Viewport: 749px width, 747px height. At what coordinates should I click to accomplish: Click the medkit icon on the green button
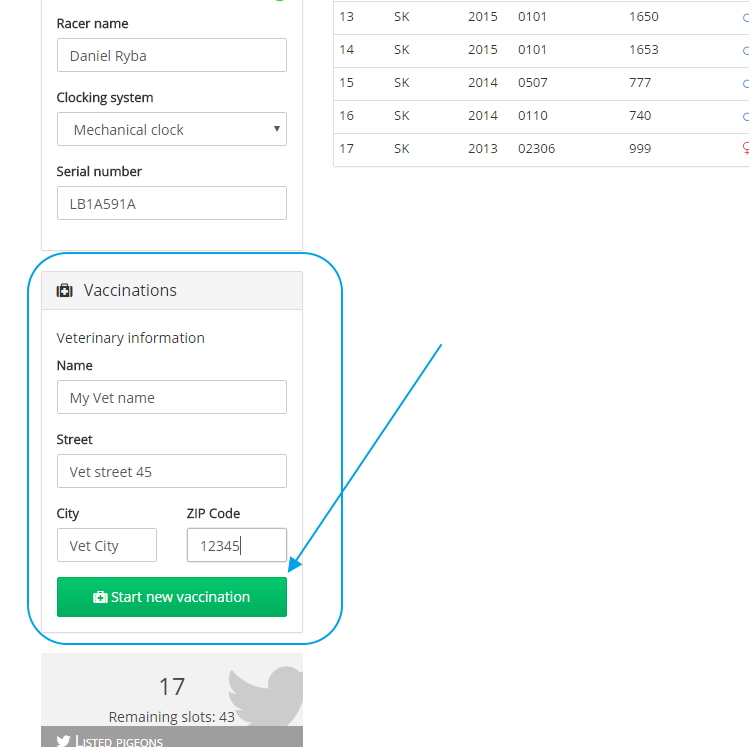point(100,597)
